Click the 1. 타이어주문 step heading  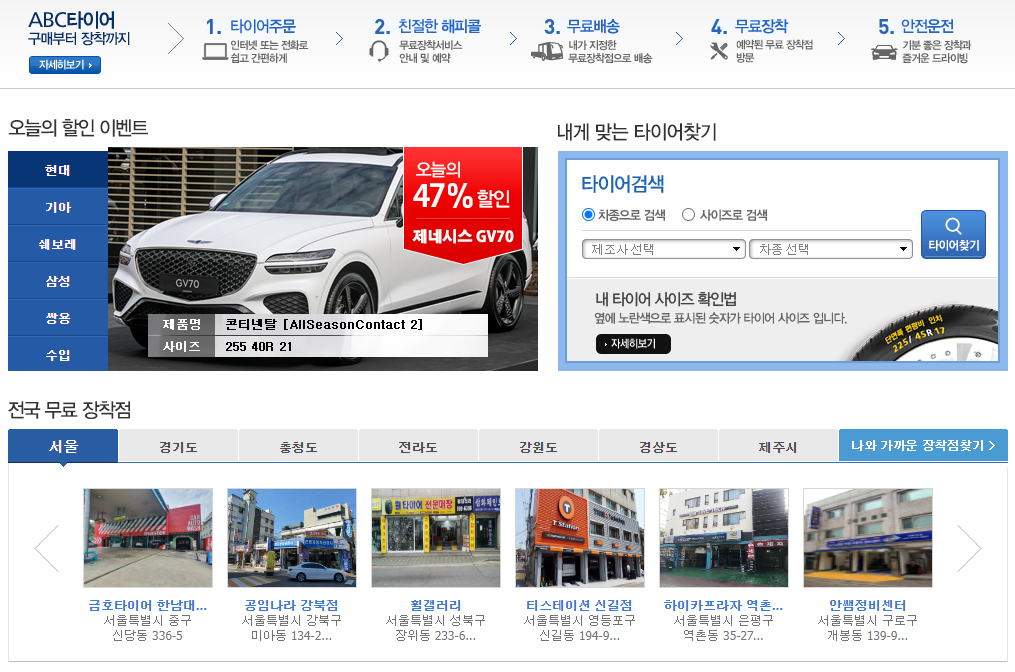coord(251,27)
